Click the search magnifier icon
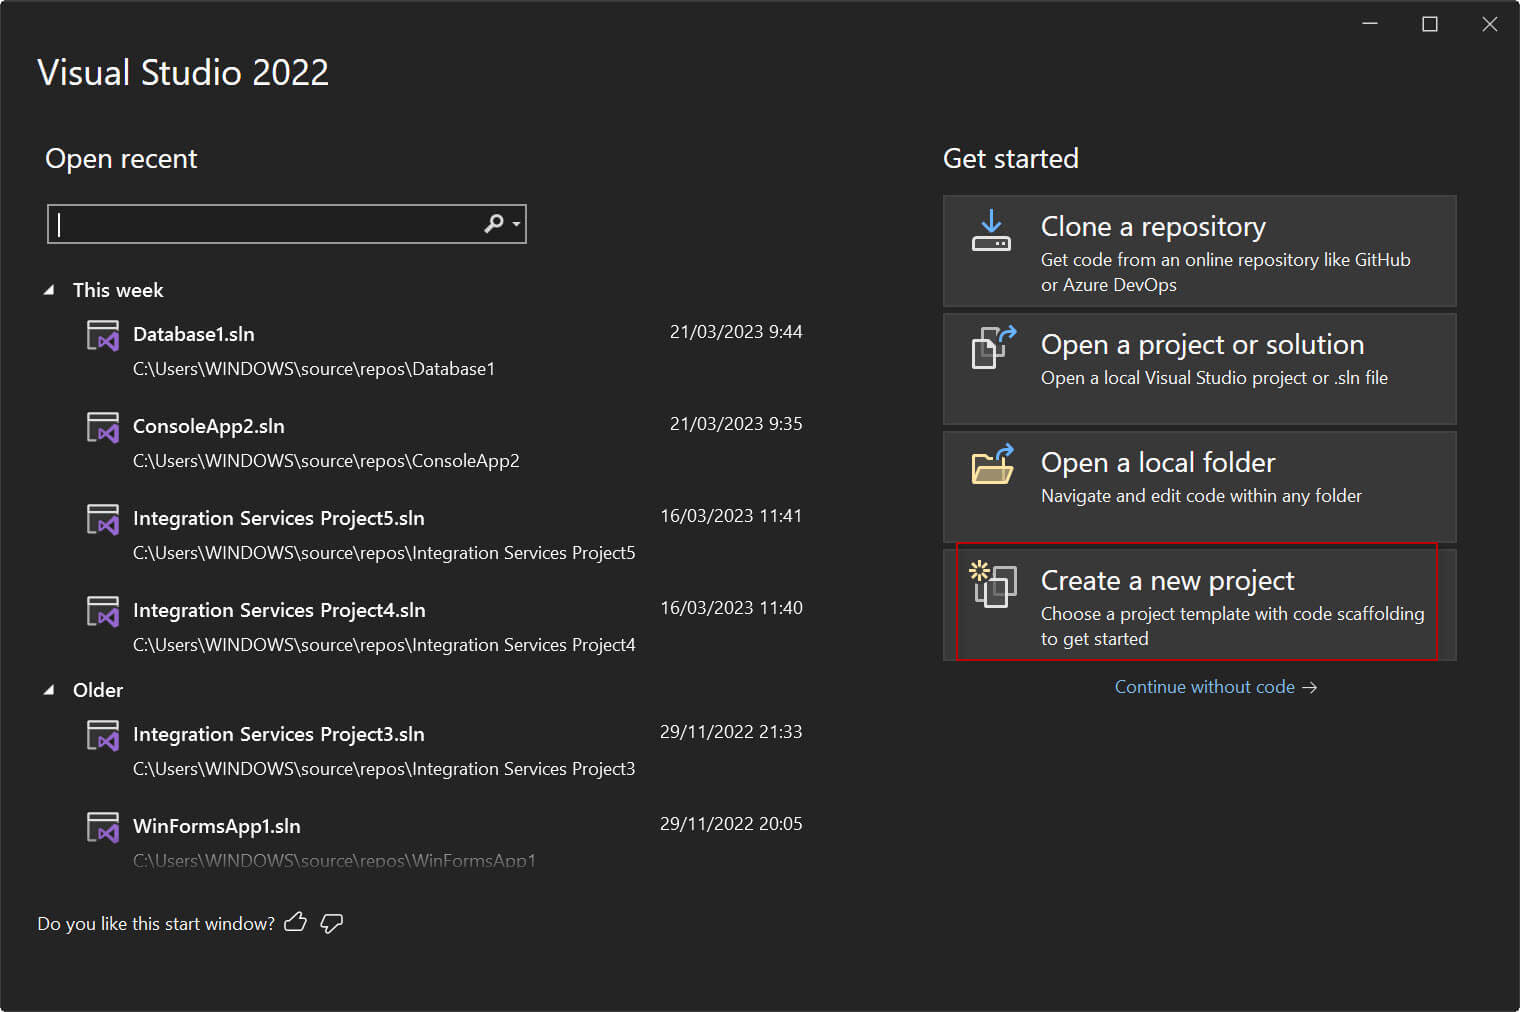 pos(492,224)
